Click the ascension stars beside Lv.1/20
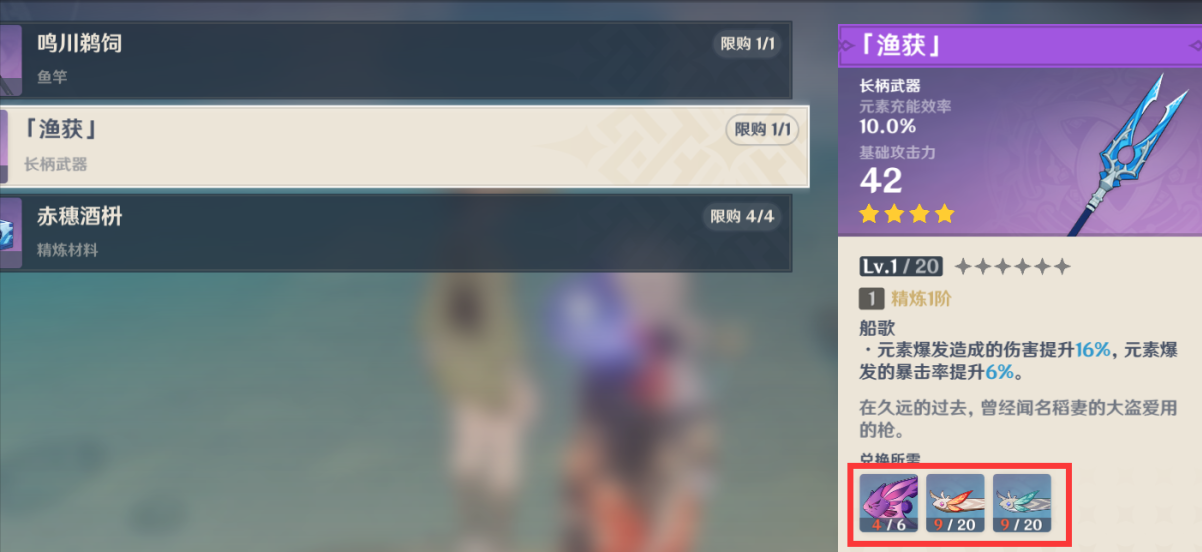The width and height of the screenshot is (1202, 552). [x=1012, y=267]
